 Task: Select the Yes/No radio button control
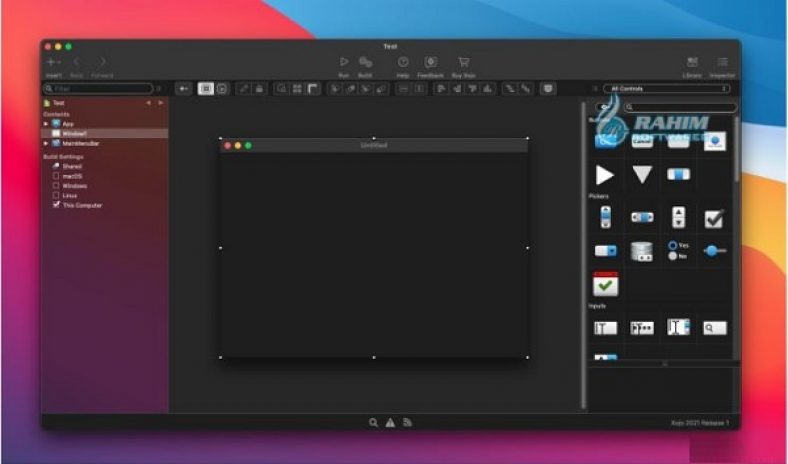[678, 250]
